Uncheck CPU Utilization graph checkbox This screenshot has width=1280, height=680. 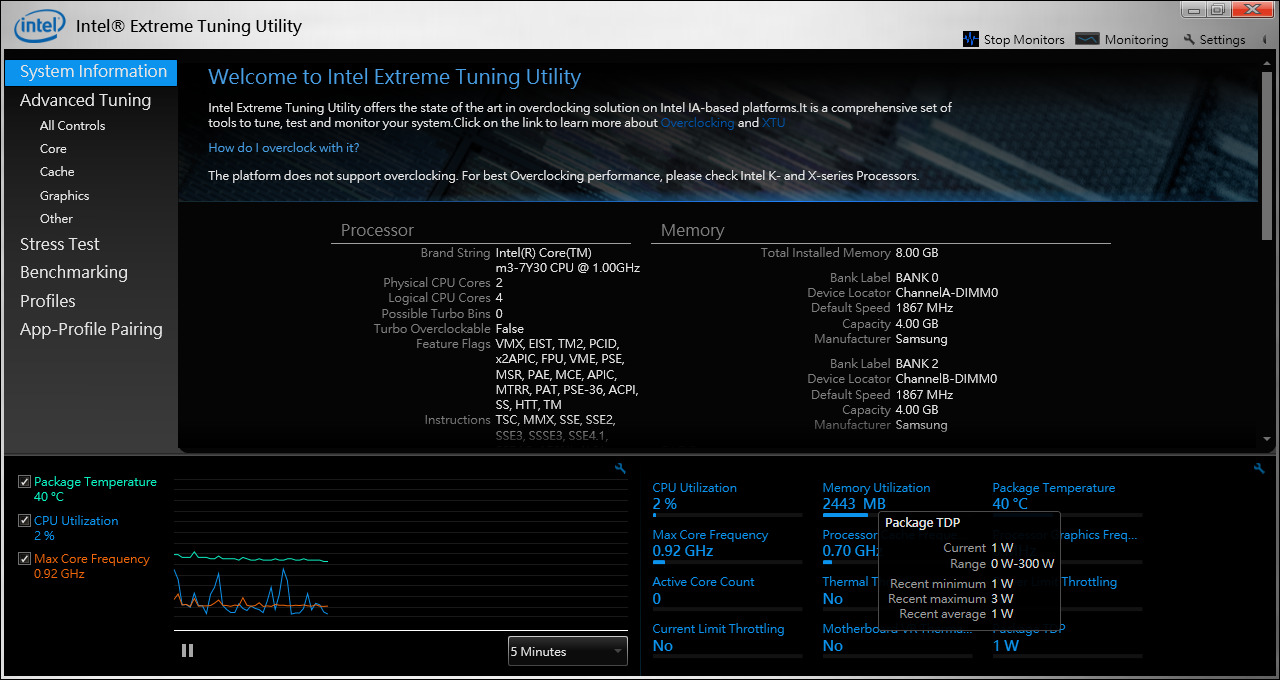tap(25, 521)
